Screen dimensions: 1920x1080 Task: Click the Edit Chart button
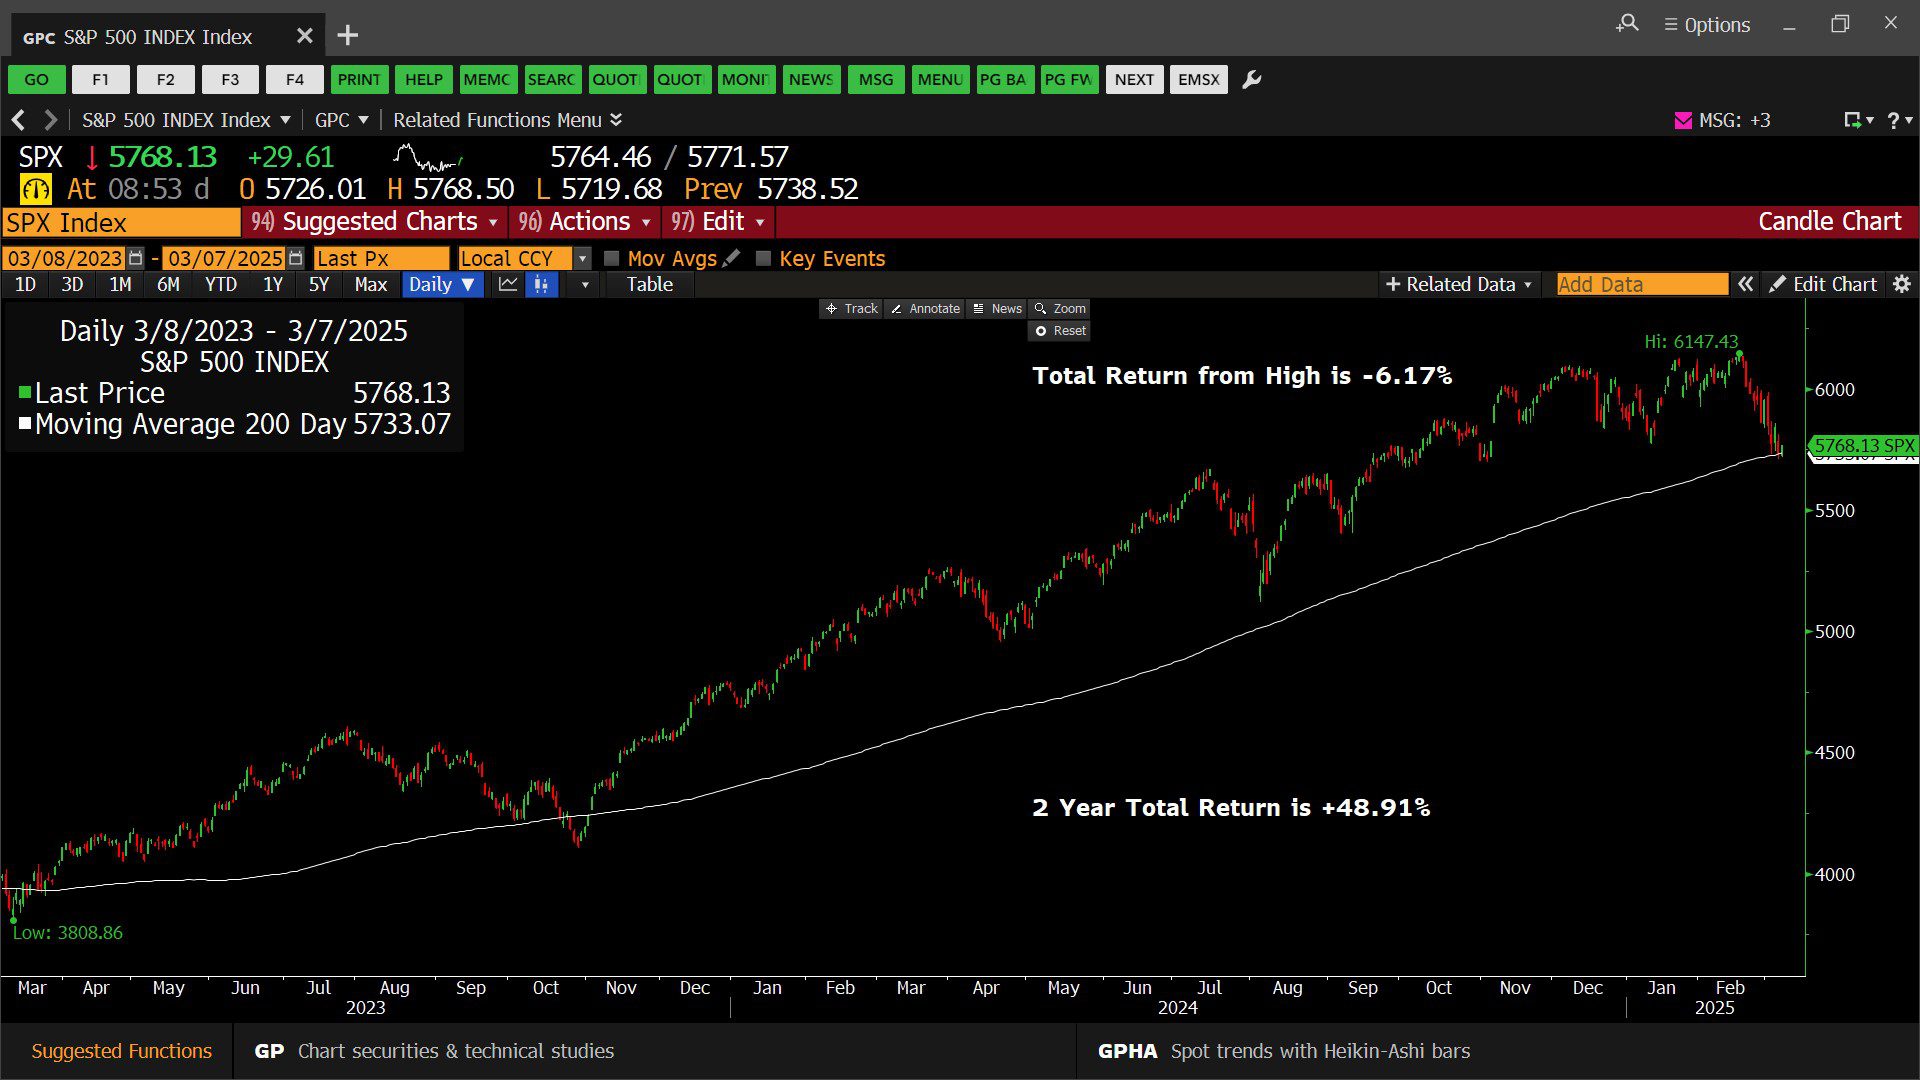(1823, 285)
